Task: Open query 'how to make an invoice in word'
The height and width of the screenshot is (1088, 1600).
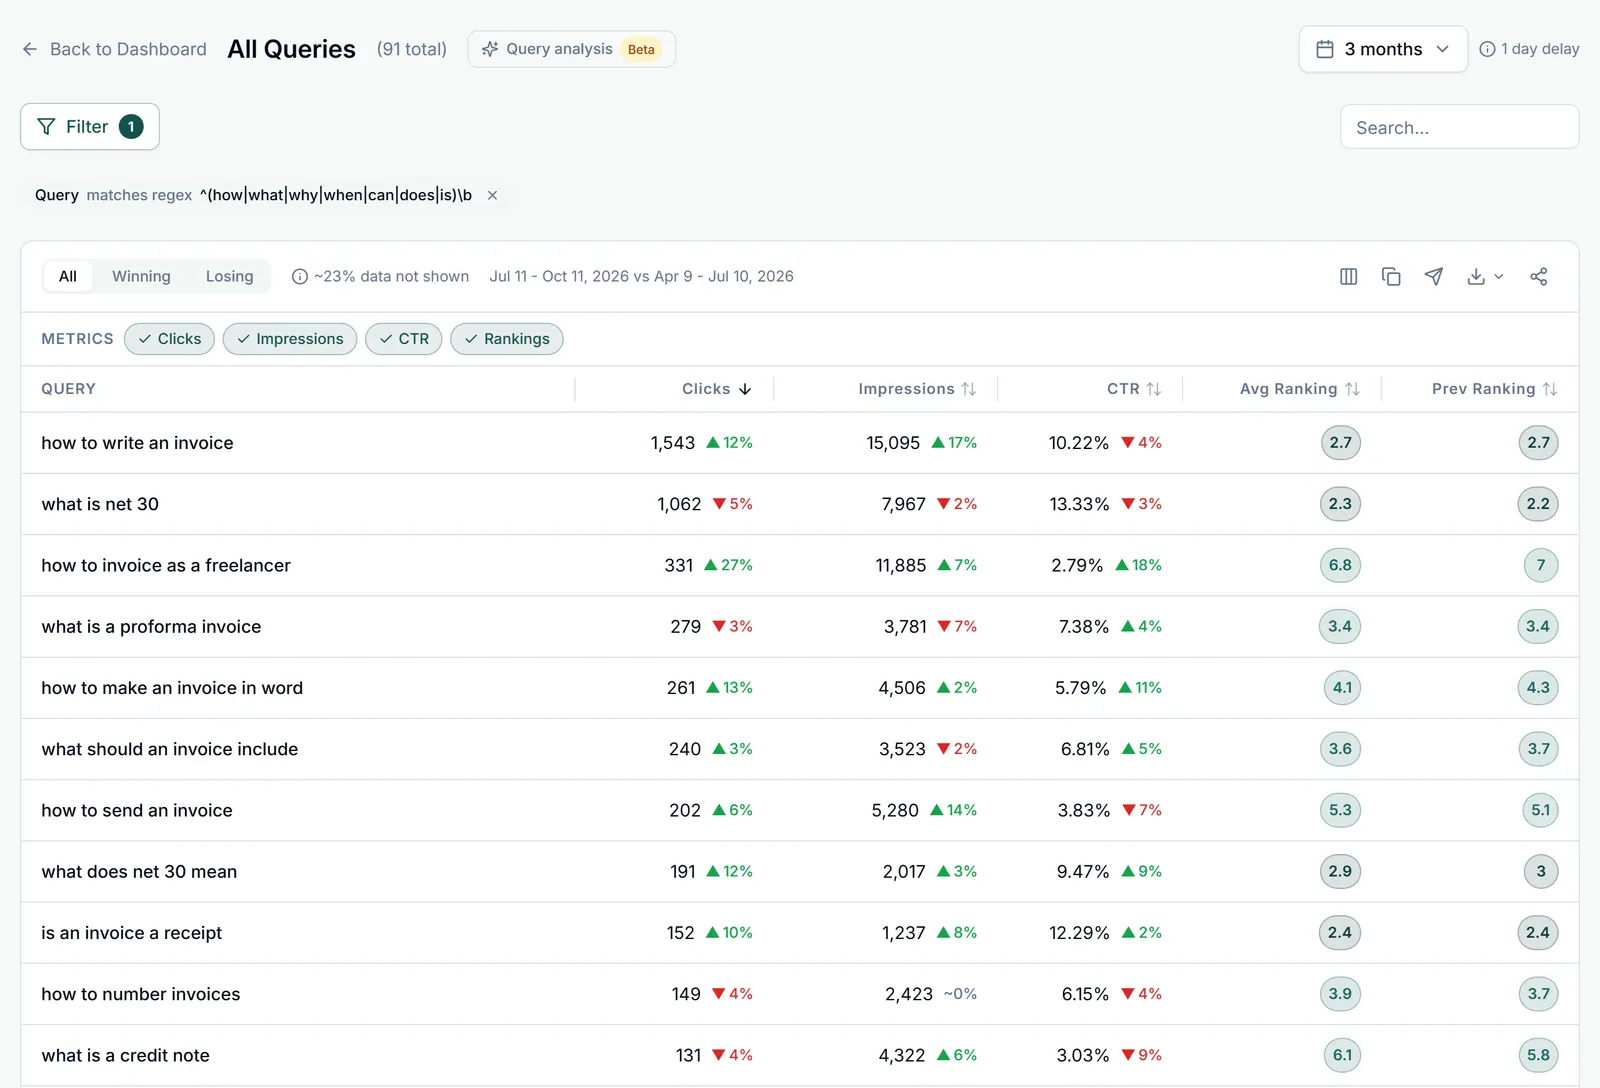Action: (x=172, y=688)
